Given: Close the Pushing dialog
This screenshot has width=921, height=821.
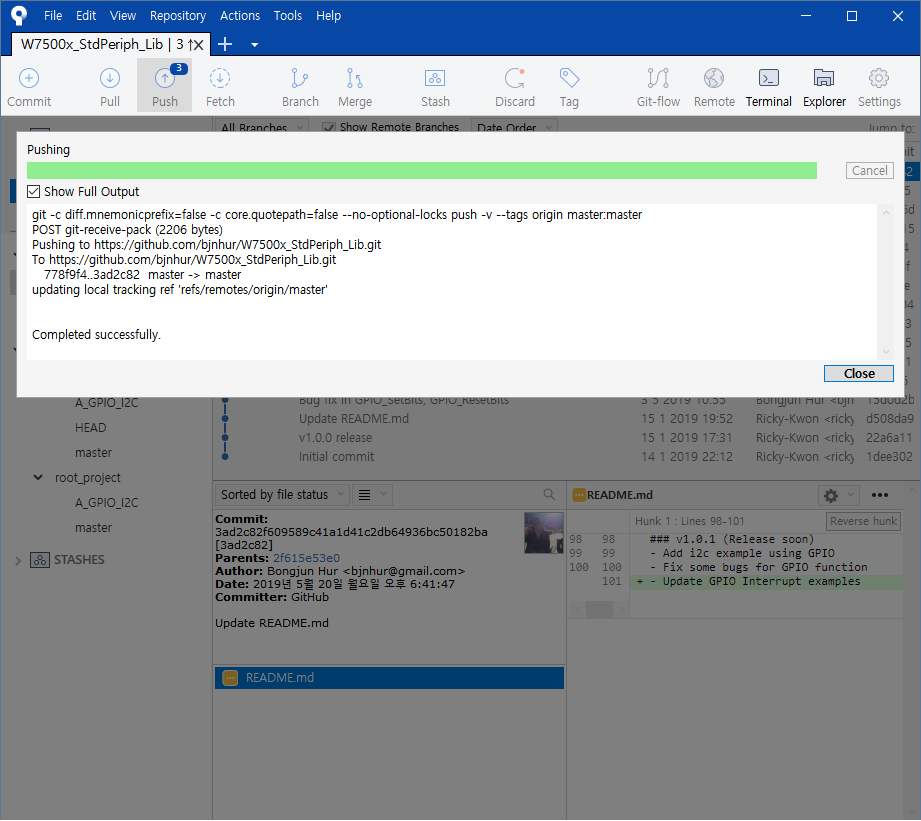Looking at the screenshot, I should (x=859, y=374).
